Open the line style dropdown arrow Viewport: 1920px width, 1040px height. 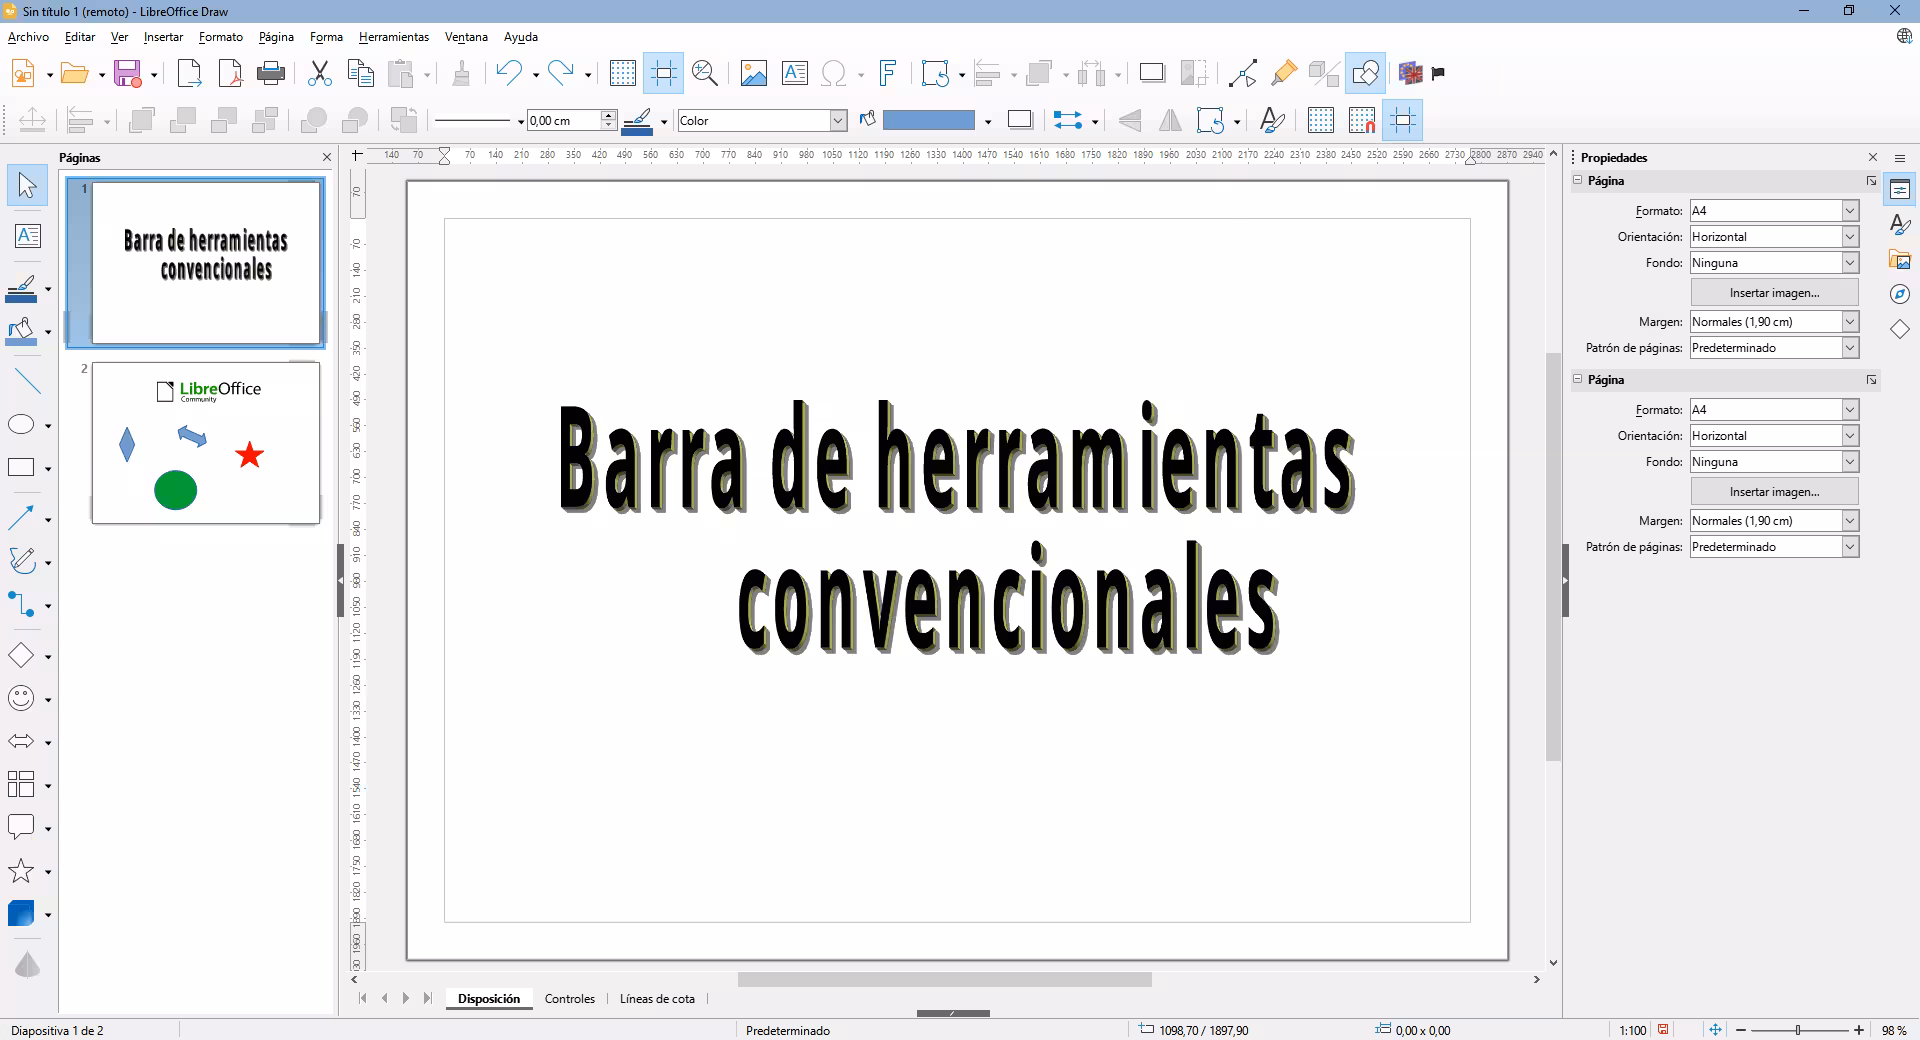[520, 121]
